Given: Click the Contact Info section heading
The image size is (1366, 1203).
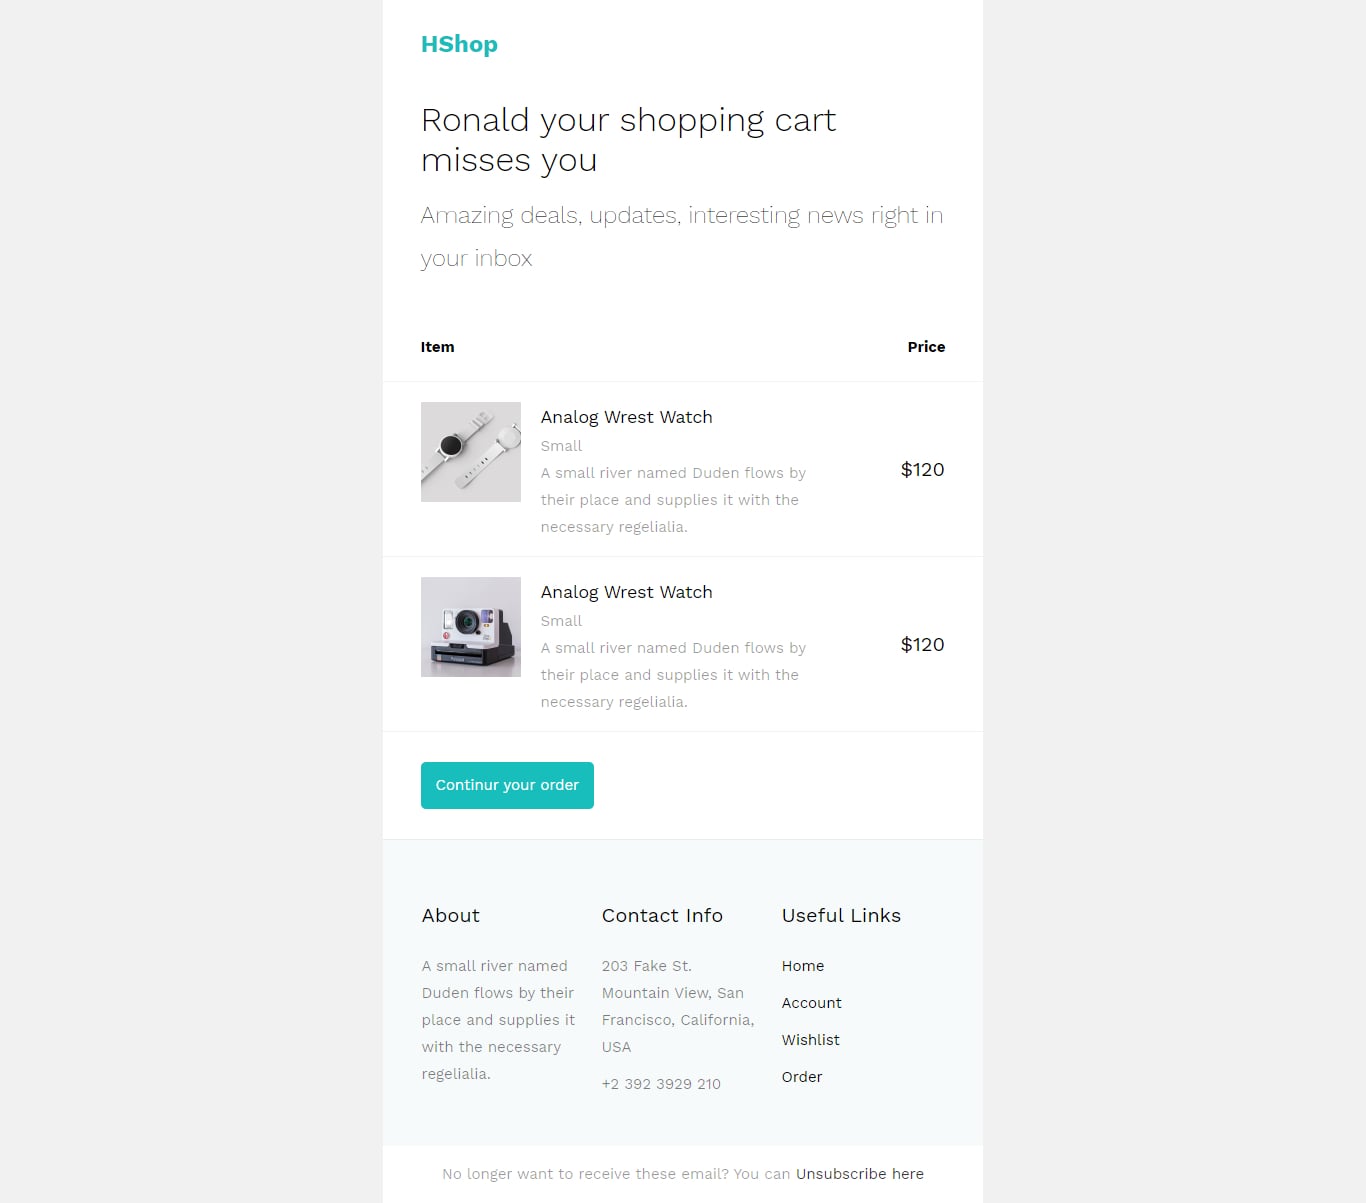Looking at the screenshot, I should point(662,915).
